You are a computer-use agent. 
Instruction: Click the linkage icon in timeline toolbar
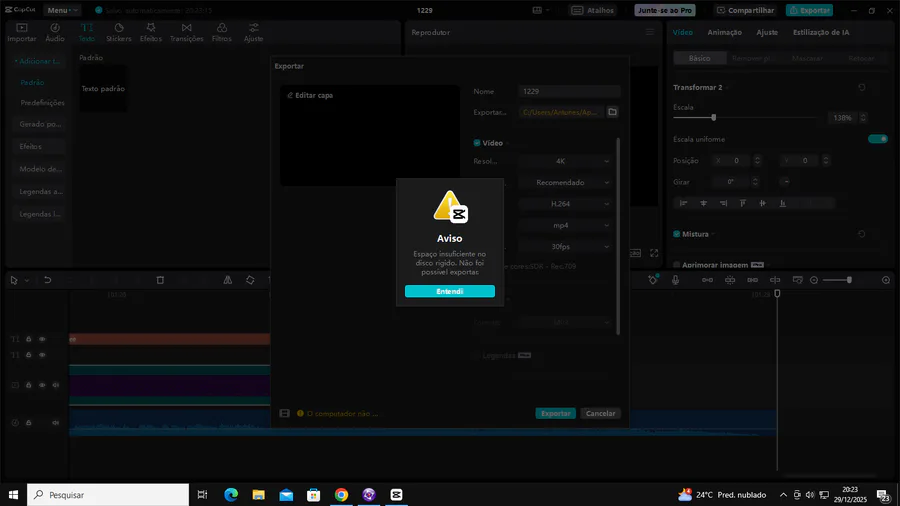[x=752, y=280]
